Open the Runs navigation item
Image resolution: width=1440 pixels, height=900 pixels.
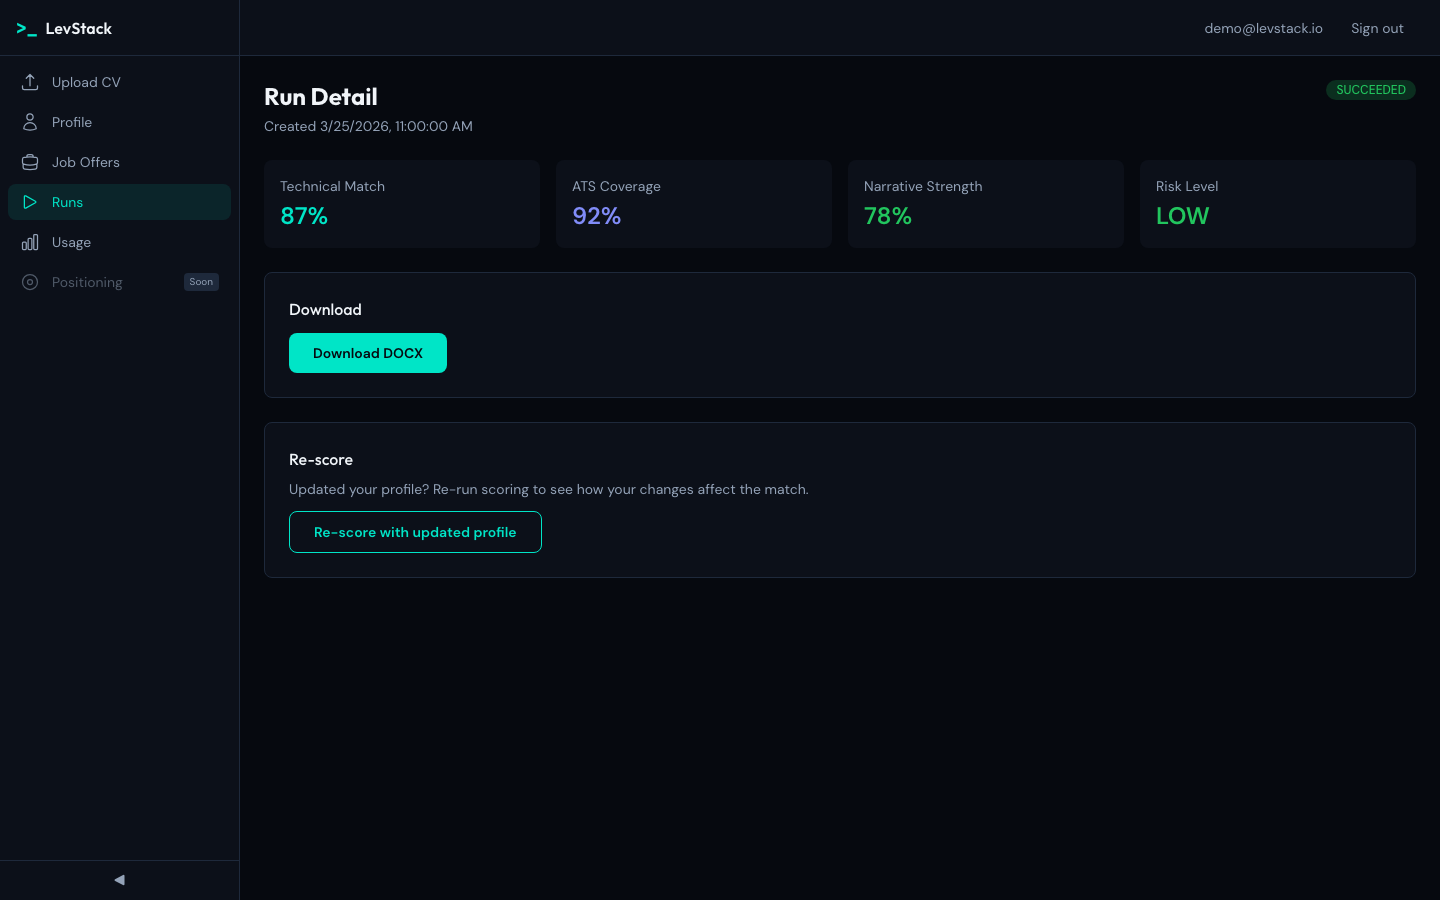pyautogui.click(x=67, y=202)
